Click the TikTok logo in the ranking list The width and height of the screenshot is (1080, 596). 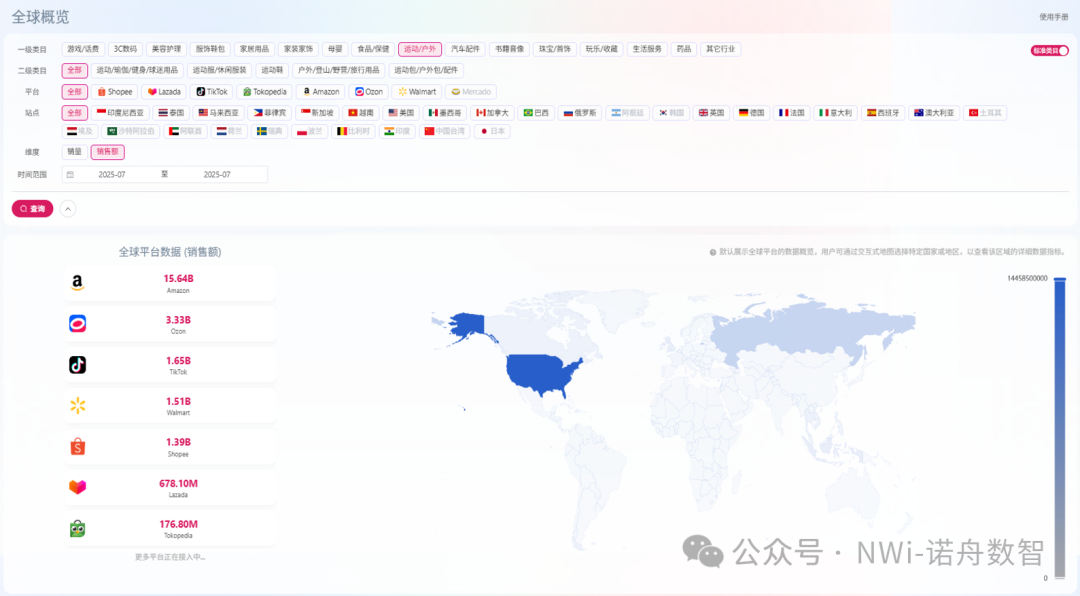tap(77, 365)
